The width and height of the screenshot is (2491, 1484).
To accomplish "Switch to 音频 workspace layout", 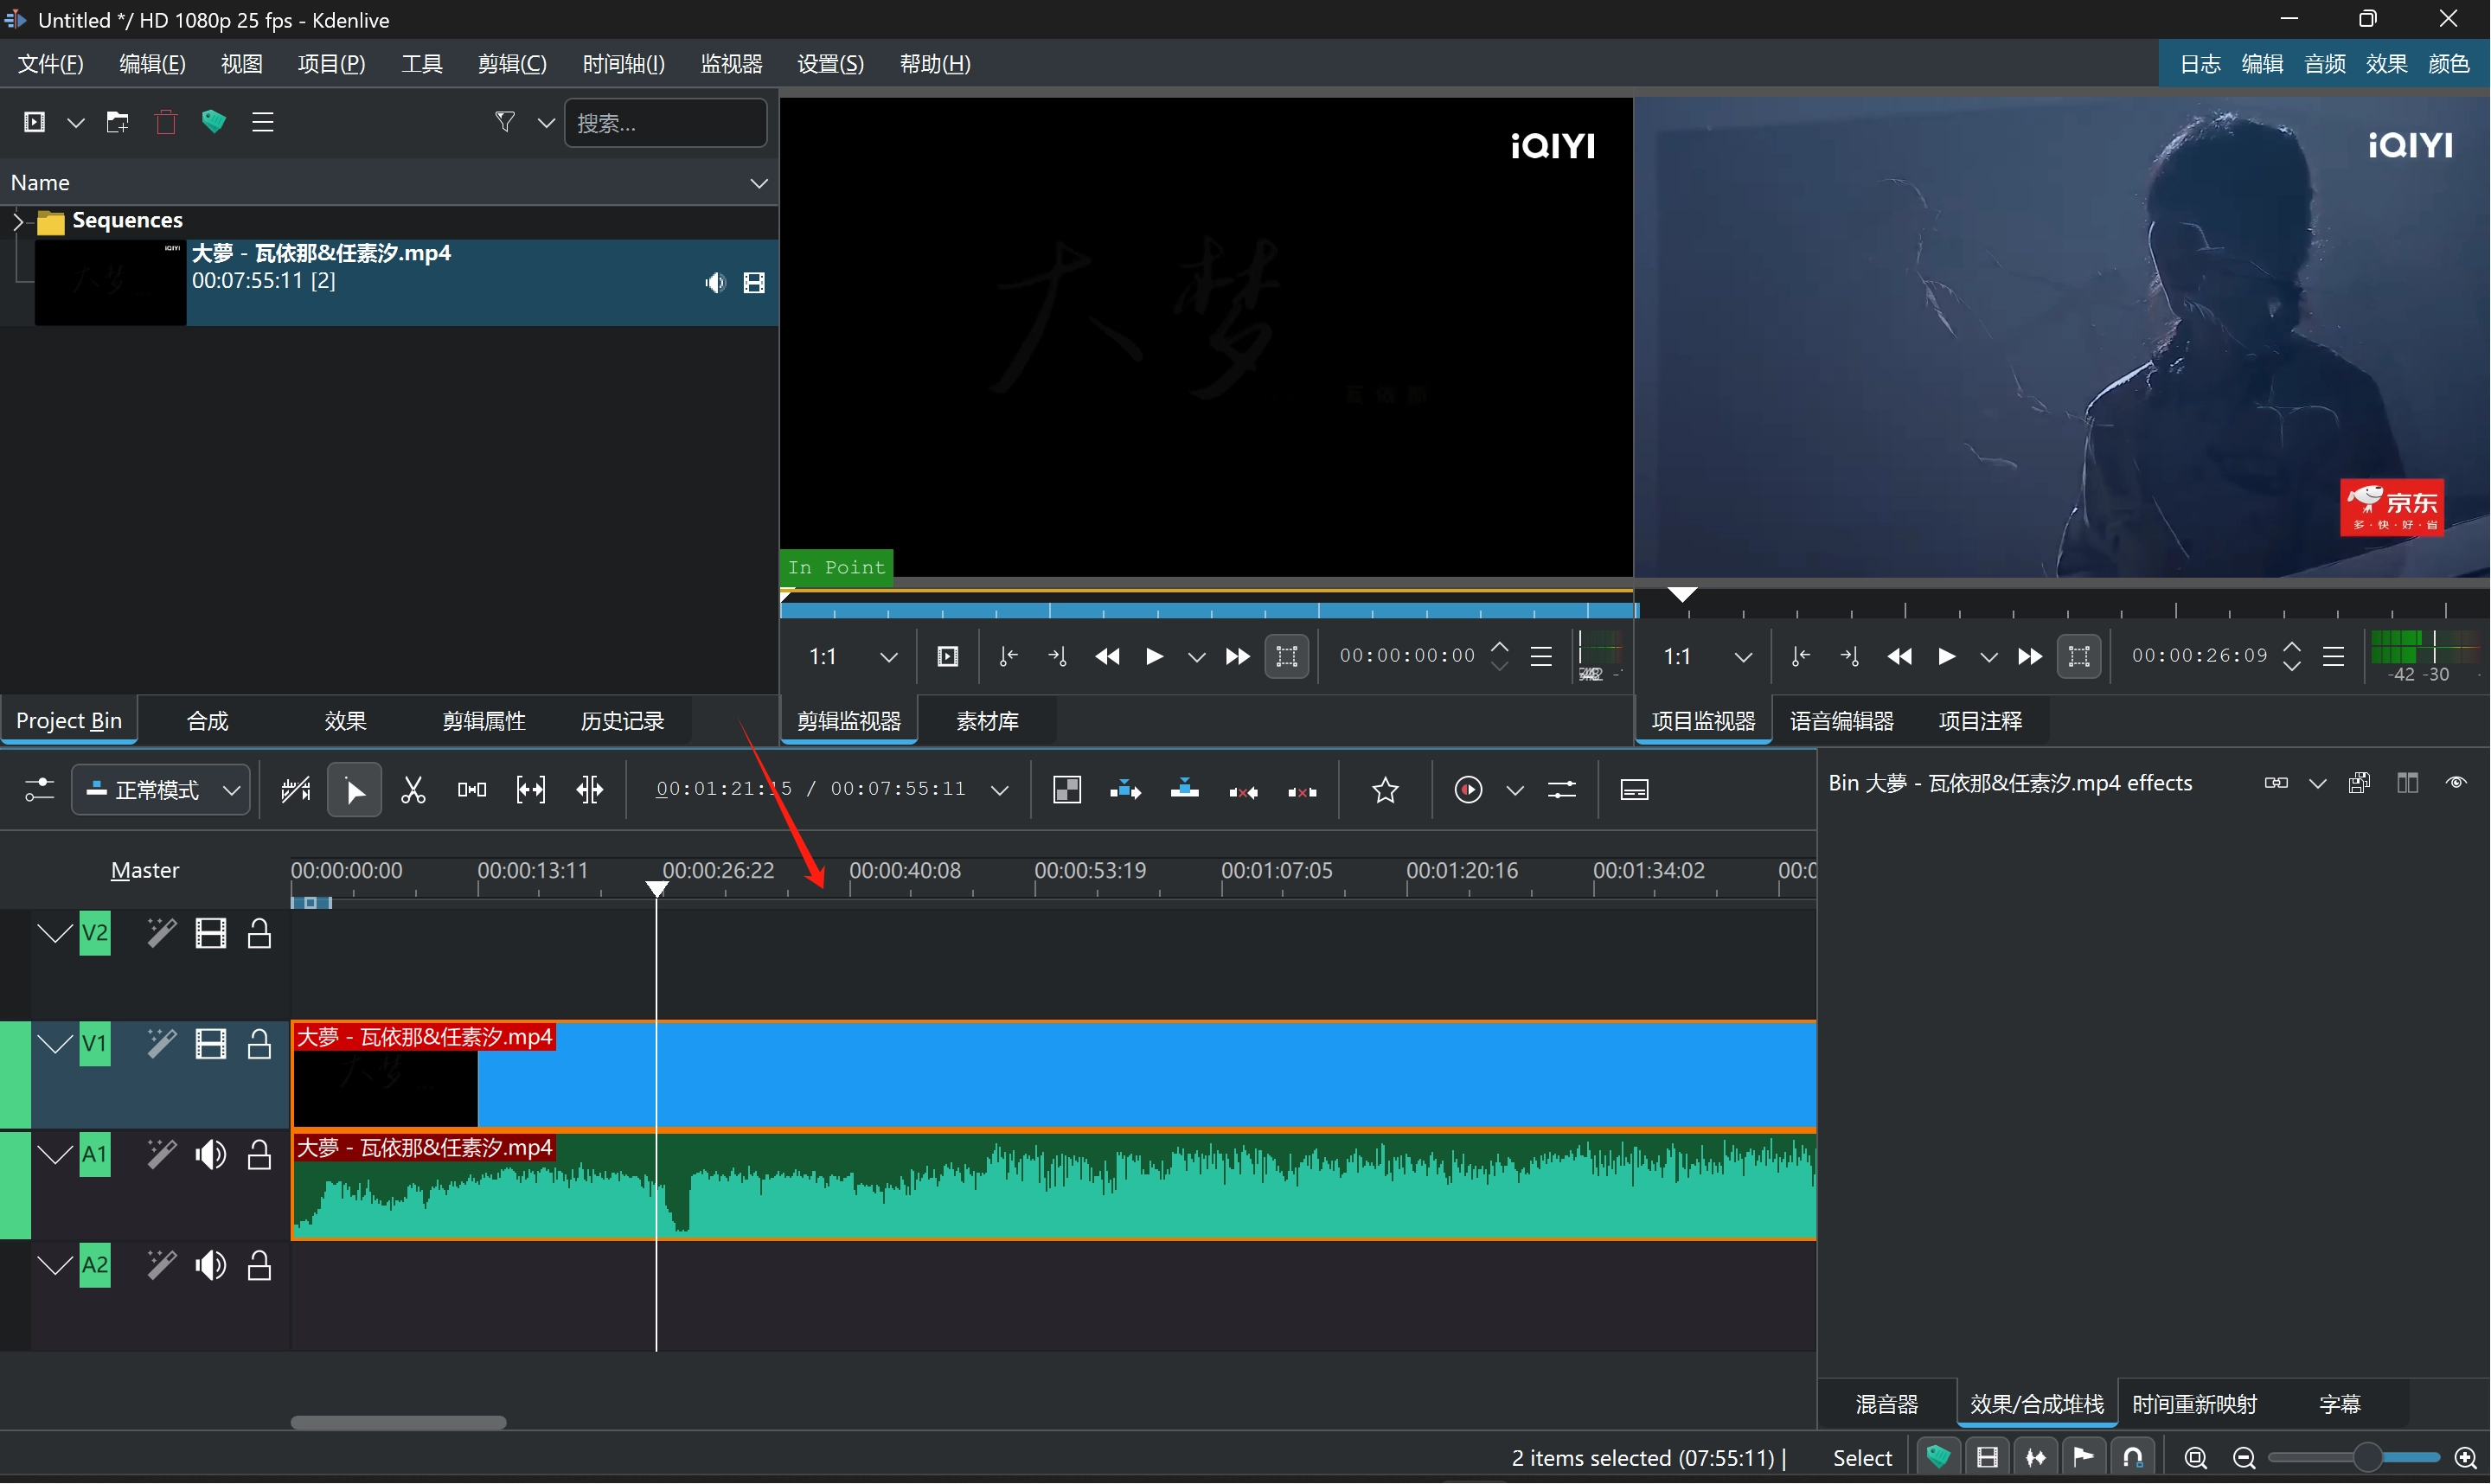I will click(x=2324, y=64).
